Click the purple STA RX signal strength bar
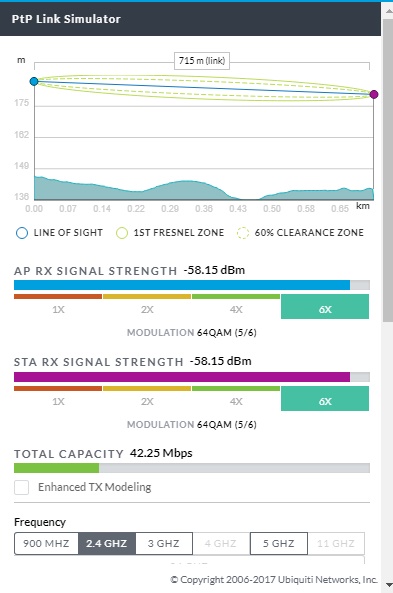This screenshot has height=593, width=393. coord(182,377)
